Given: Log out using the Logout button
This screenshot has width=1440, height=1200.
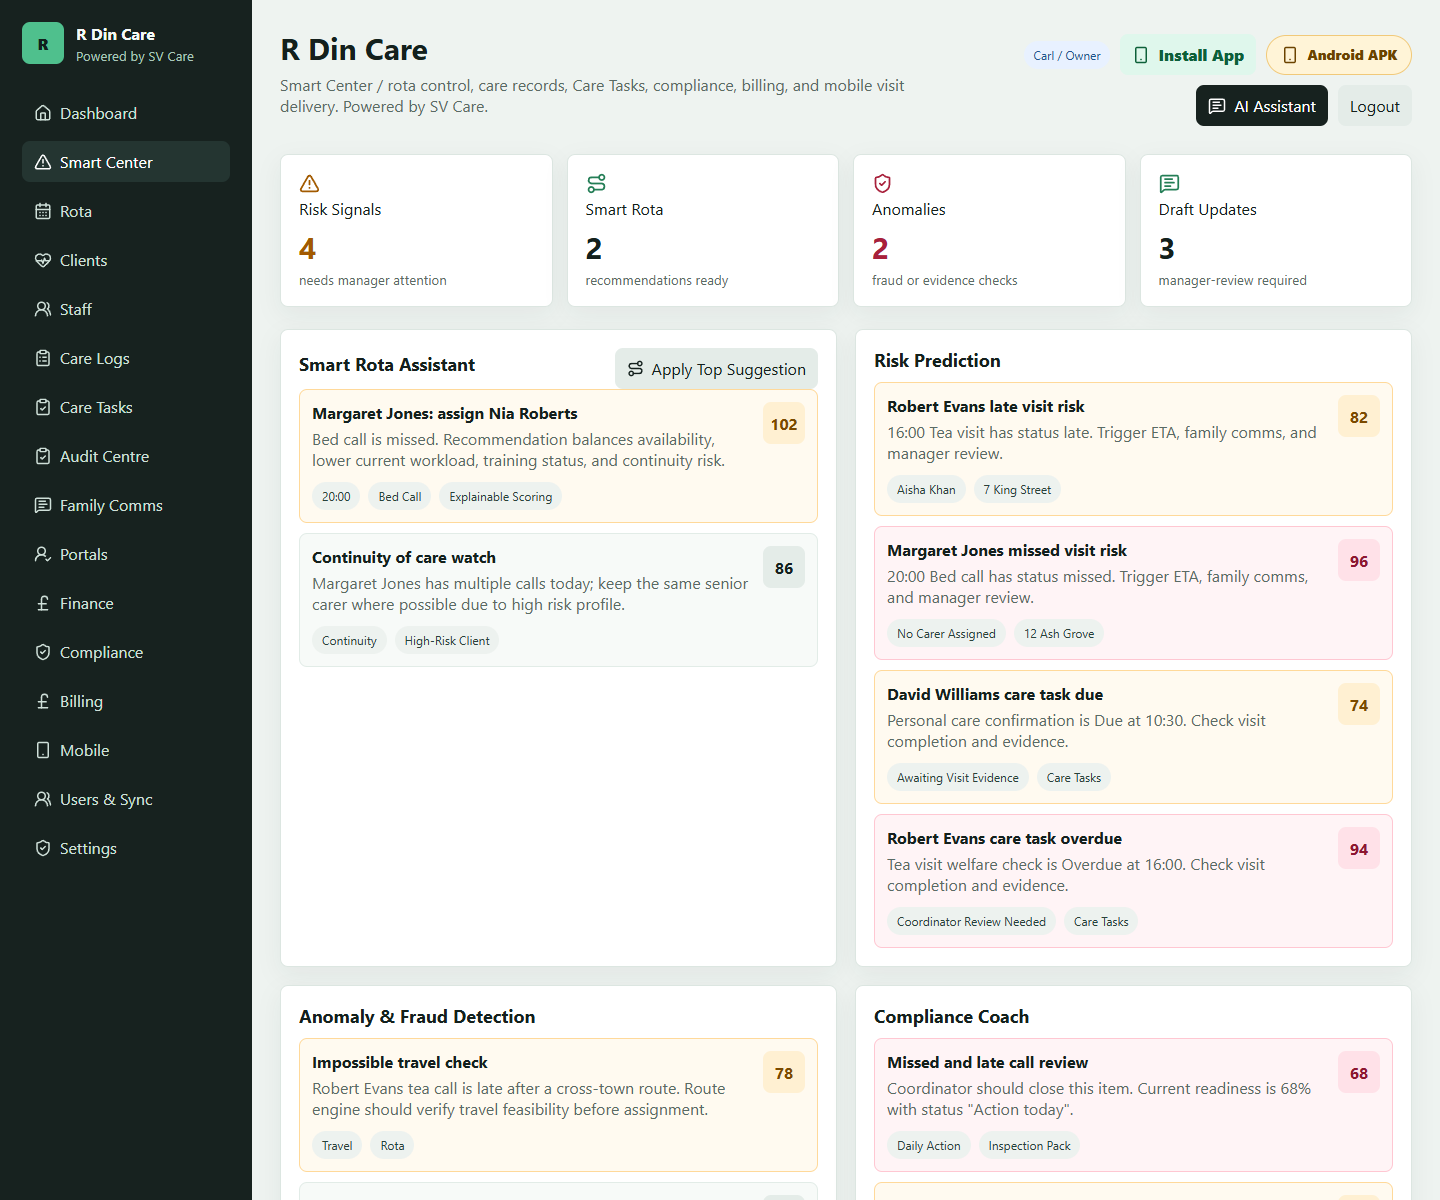Looking at the screenshot, I should click(1375, 106).
